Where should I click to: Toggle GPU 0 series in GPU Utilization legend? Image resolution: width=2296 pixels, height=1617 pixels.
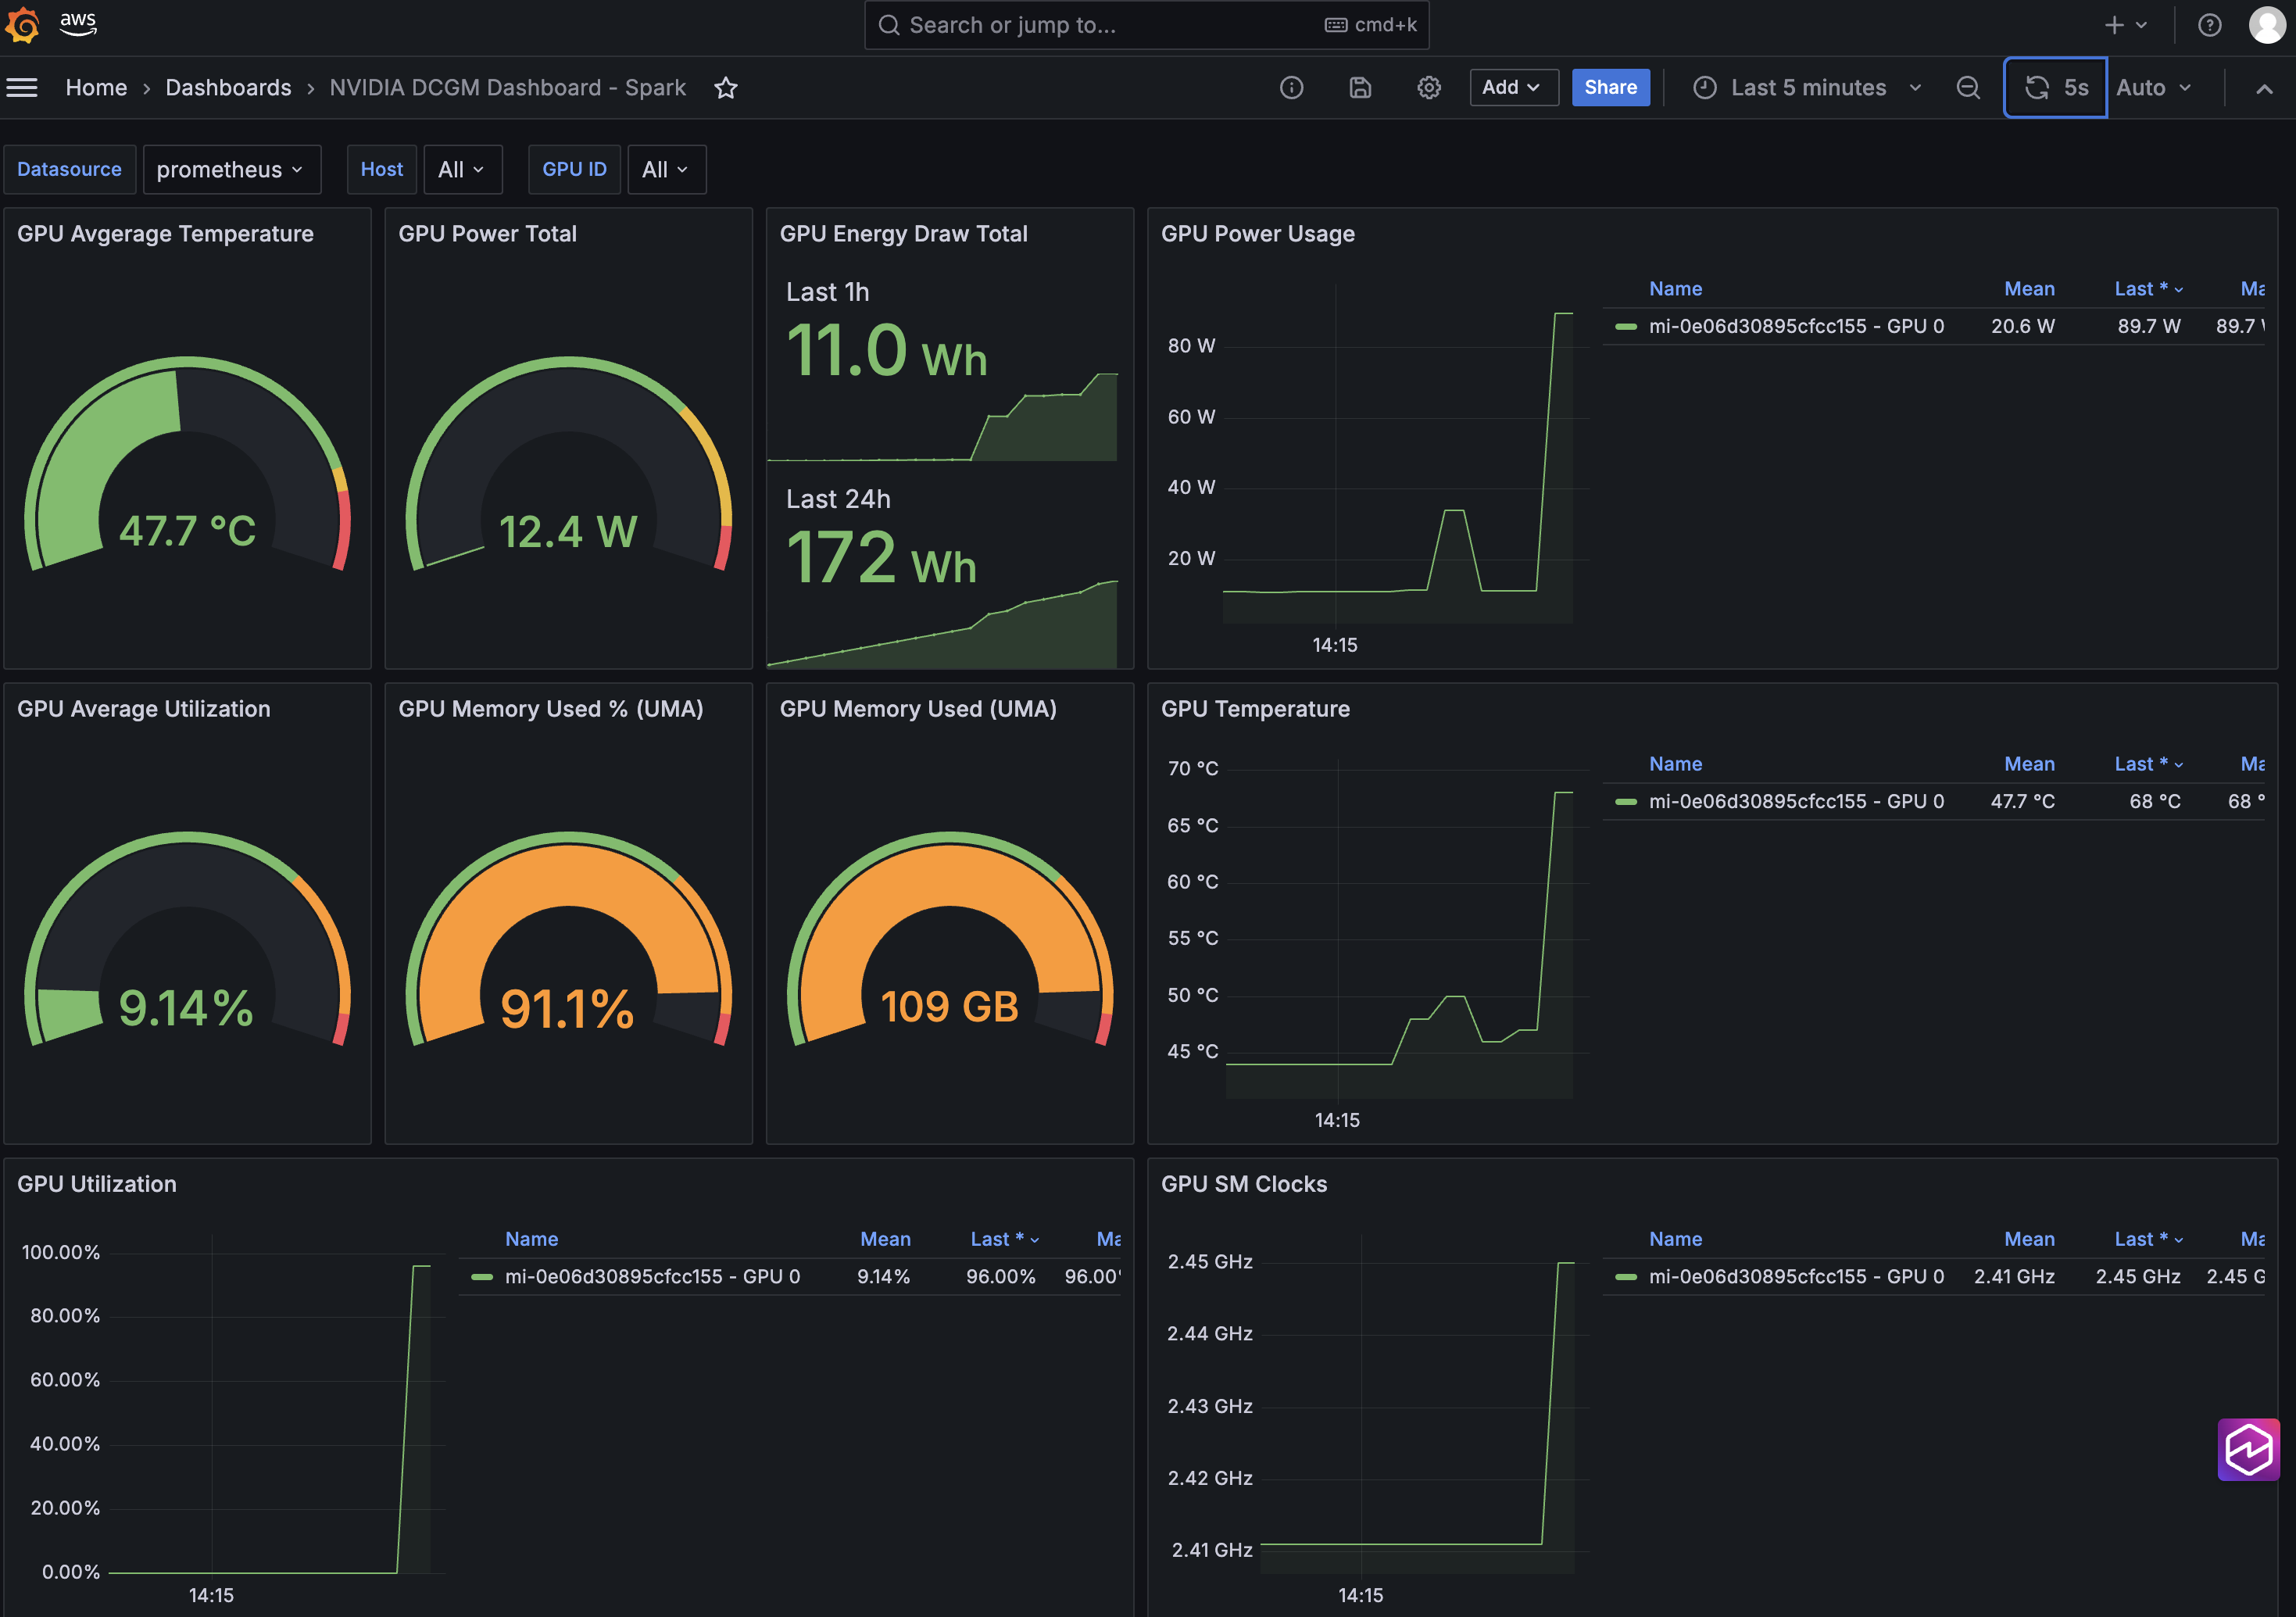click(x=651, y=1276)
